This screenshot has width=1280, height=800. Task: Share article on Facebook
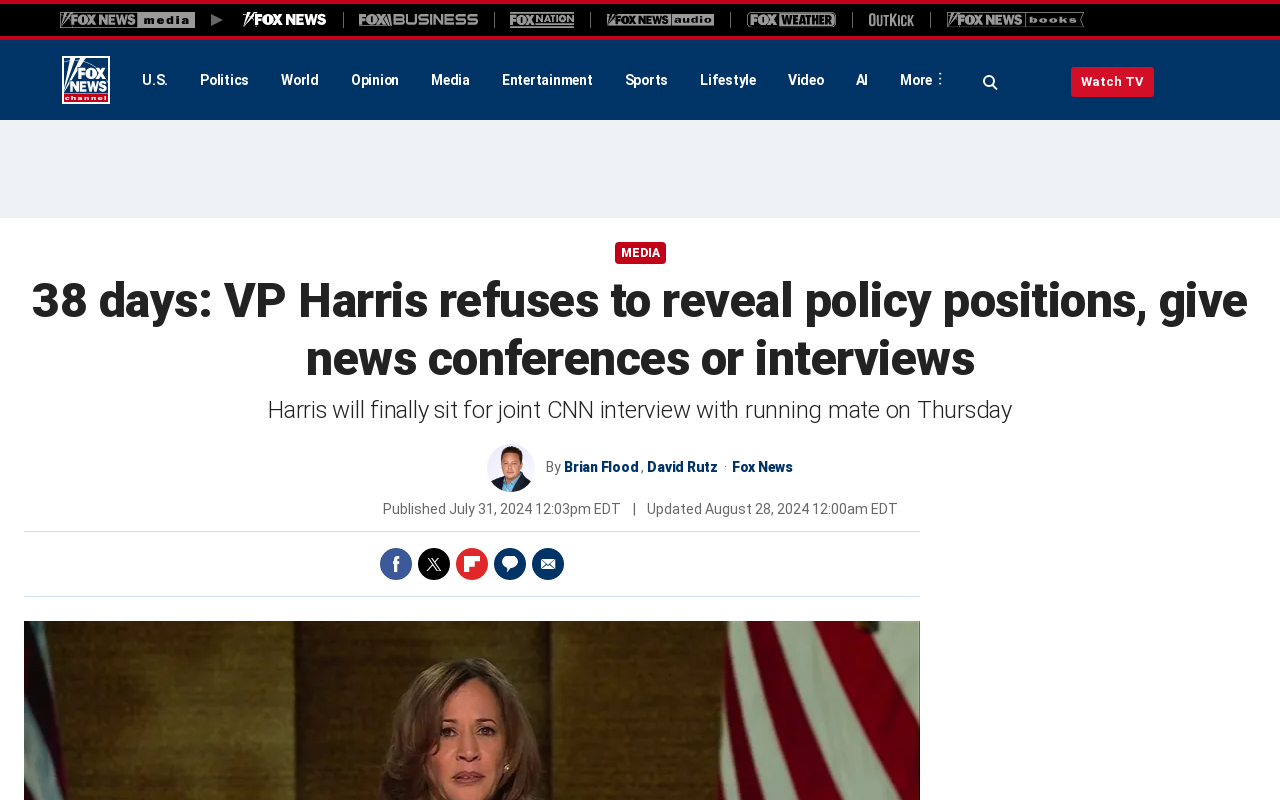point(396,564)
